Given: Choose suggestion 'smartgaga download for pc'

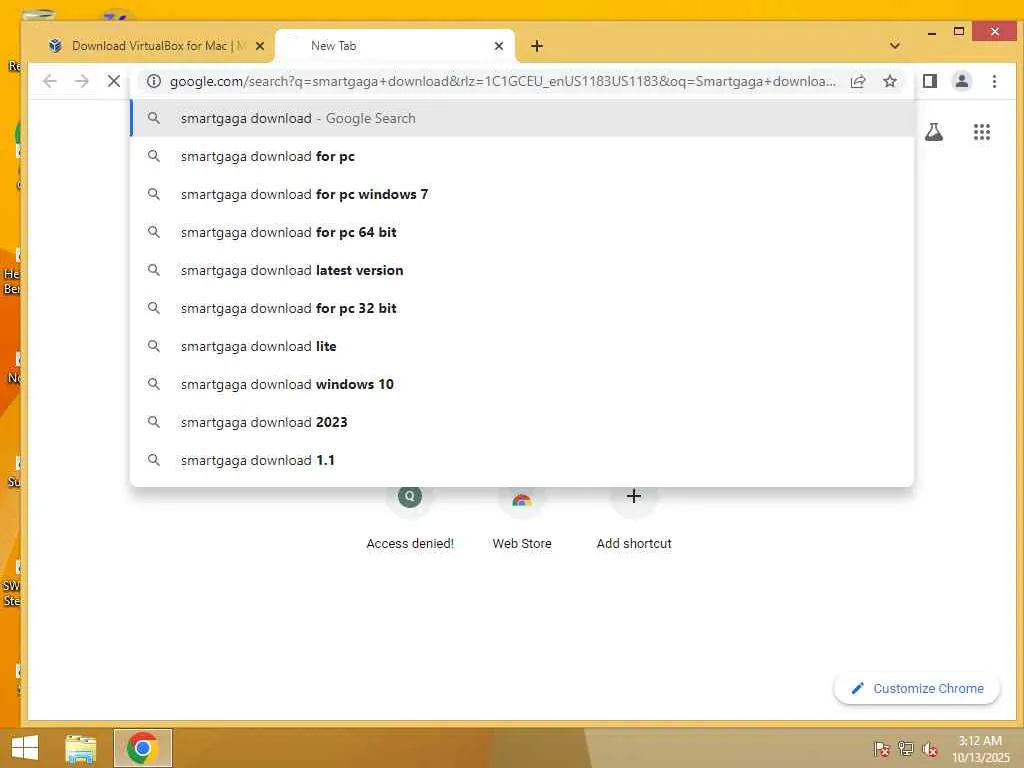Looking at the screenshot, I should coord(522,156).
